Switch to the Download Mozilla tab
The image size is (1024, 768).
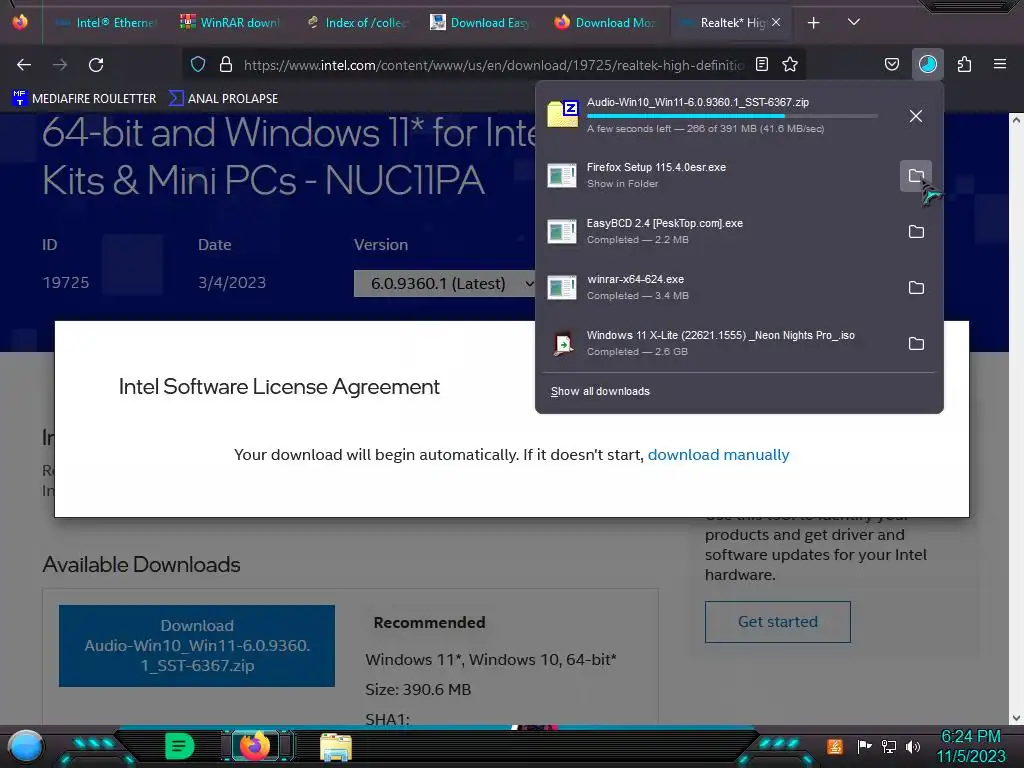(x=605, y=22)
